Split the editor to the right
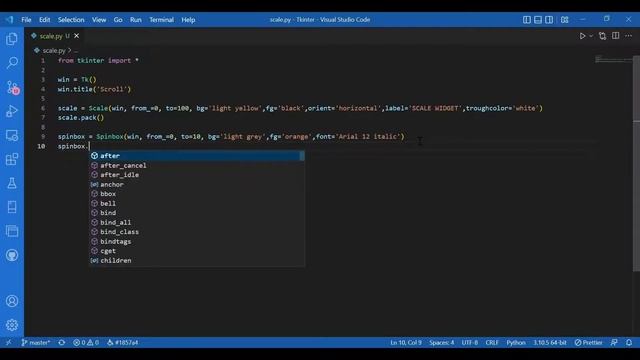 [x=616, y=36]
